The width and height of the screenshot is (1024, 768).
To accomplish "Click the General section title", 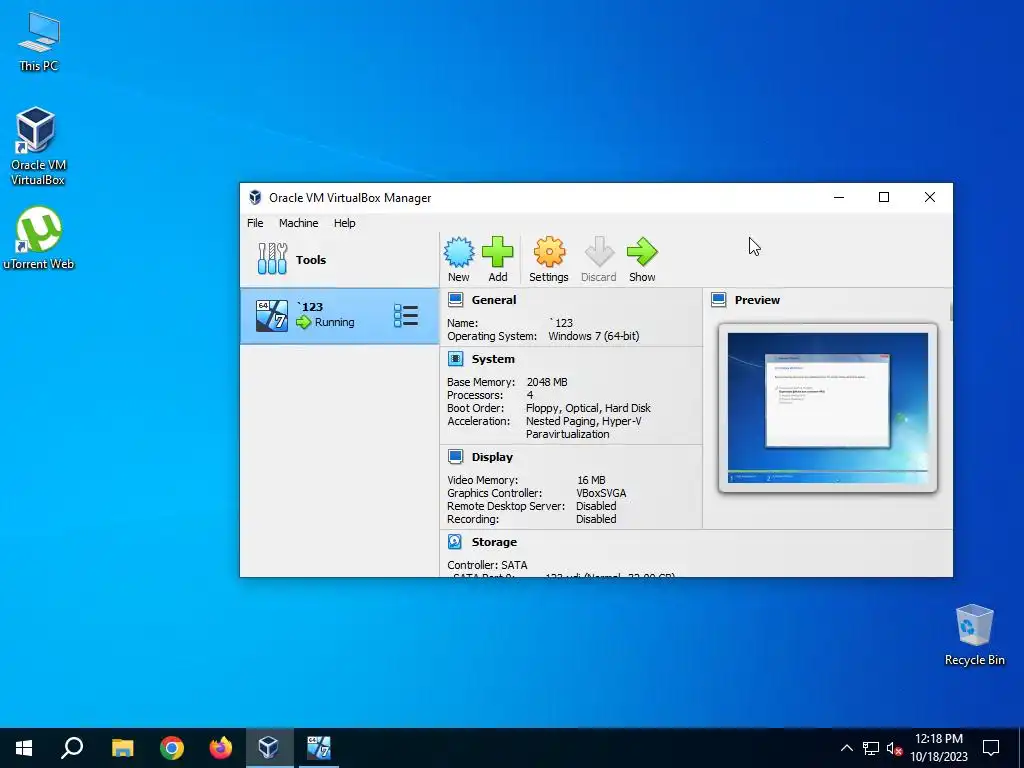I will 494,300.
